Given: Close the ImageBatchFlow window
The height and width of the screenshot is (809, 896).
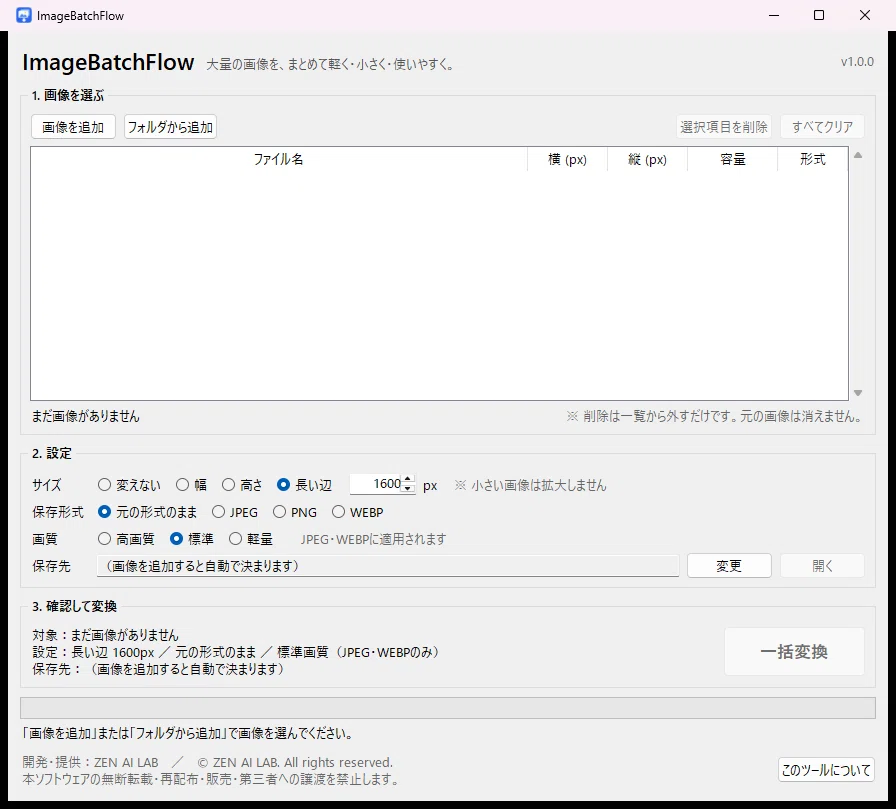Looking at the screenshot, I should 865,15.
